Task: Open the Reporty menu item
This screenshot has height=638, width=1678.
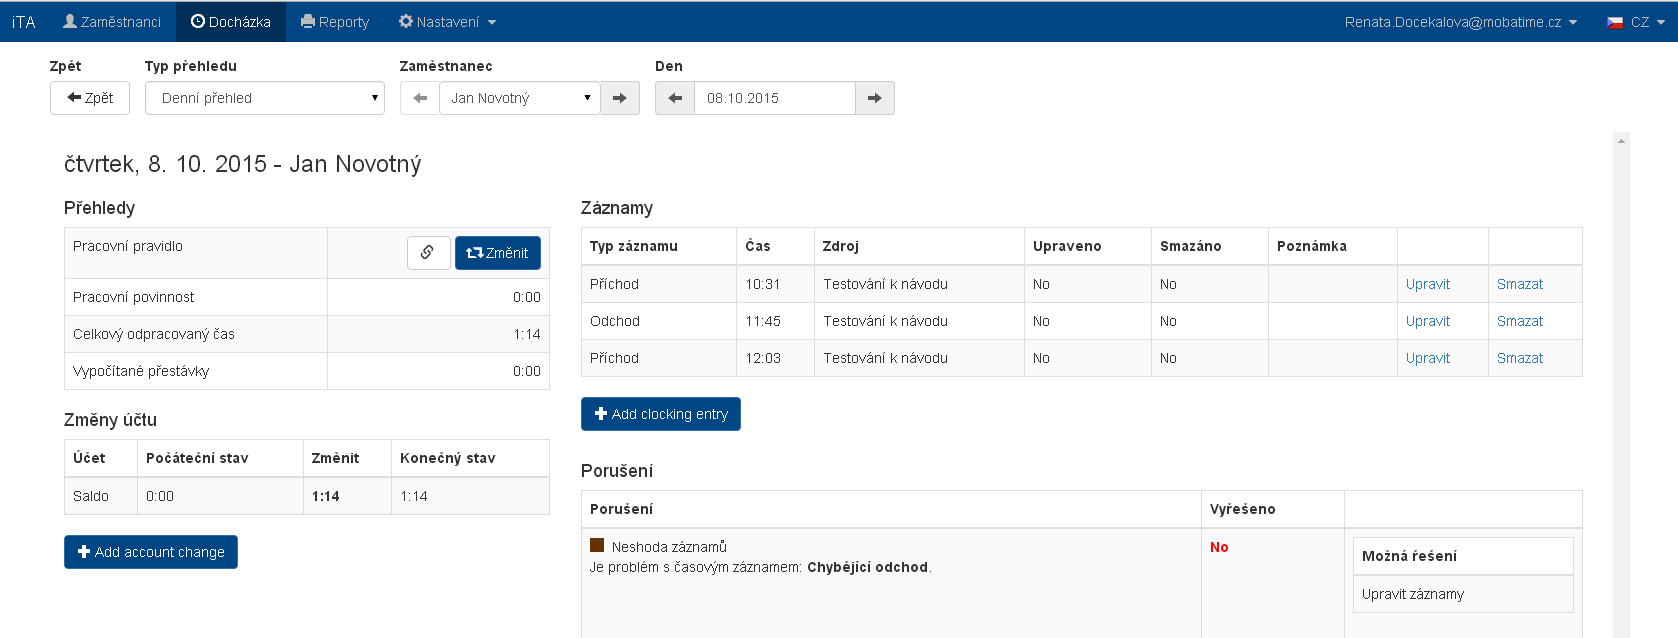Action: (335, 22)
